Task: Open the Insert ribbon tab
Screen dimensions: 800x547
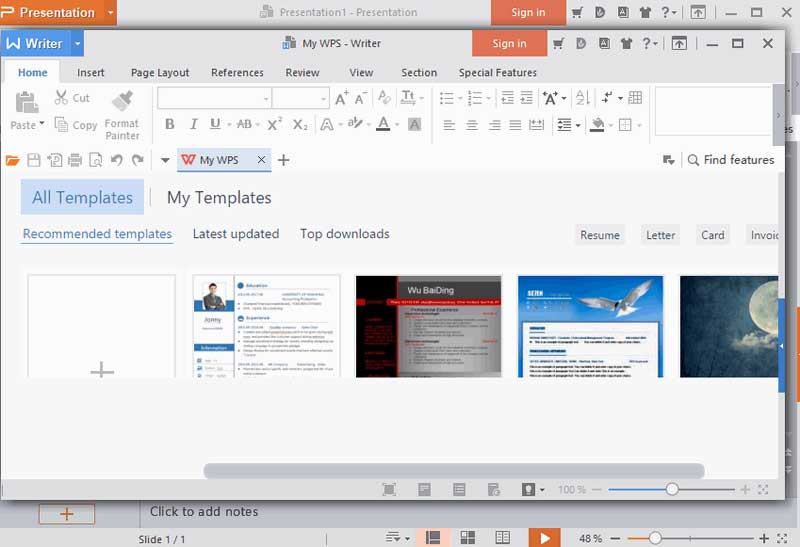Action: coord(91,72)
